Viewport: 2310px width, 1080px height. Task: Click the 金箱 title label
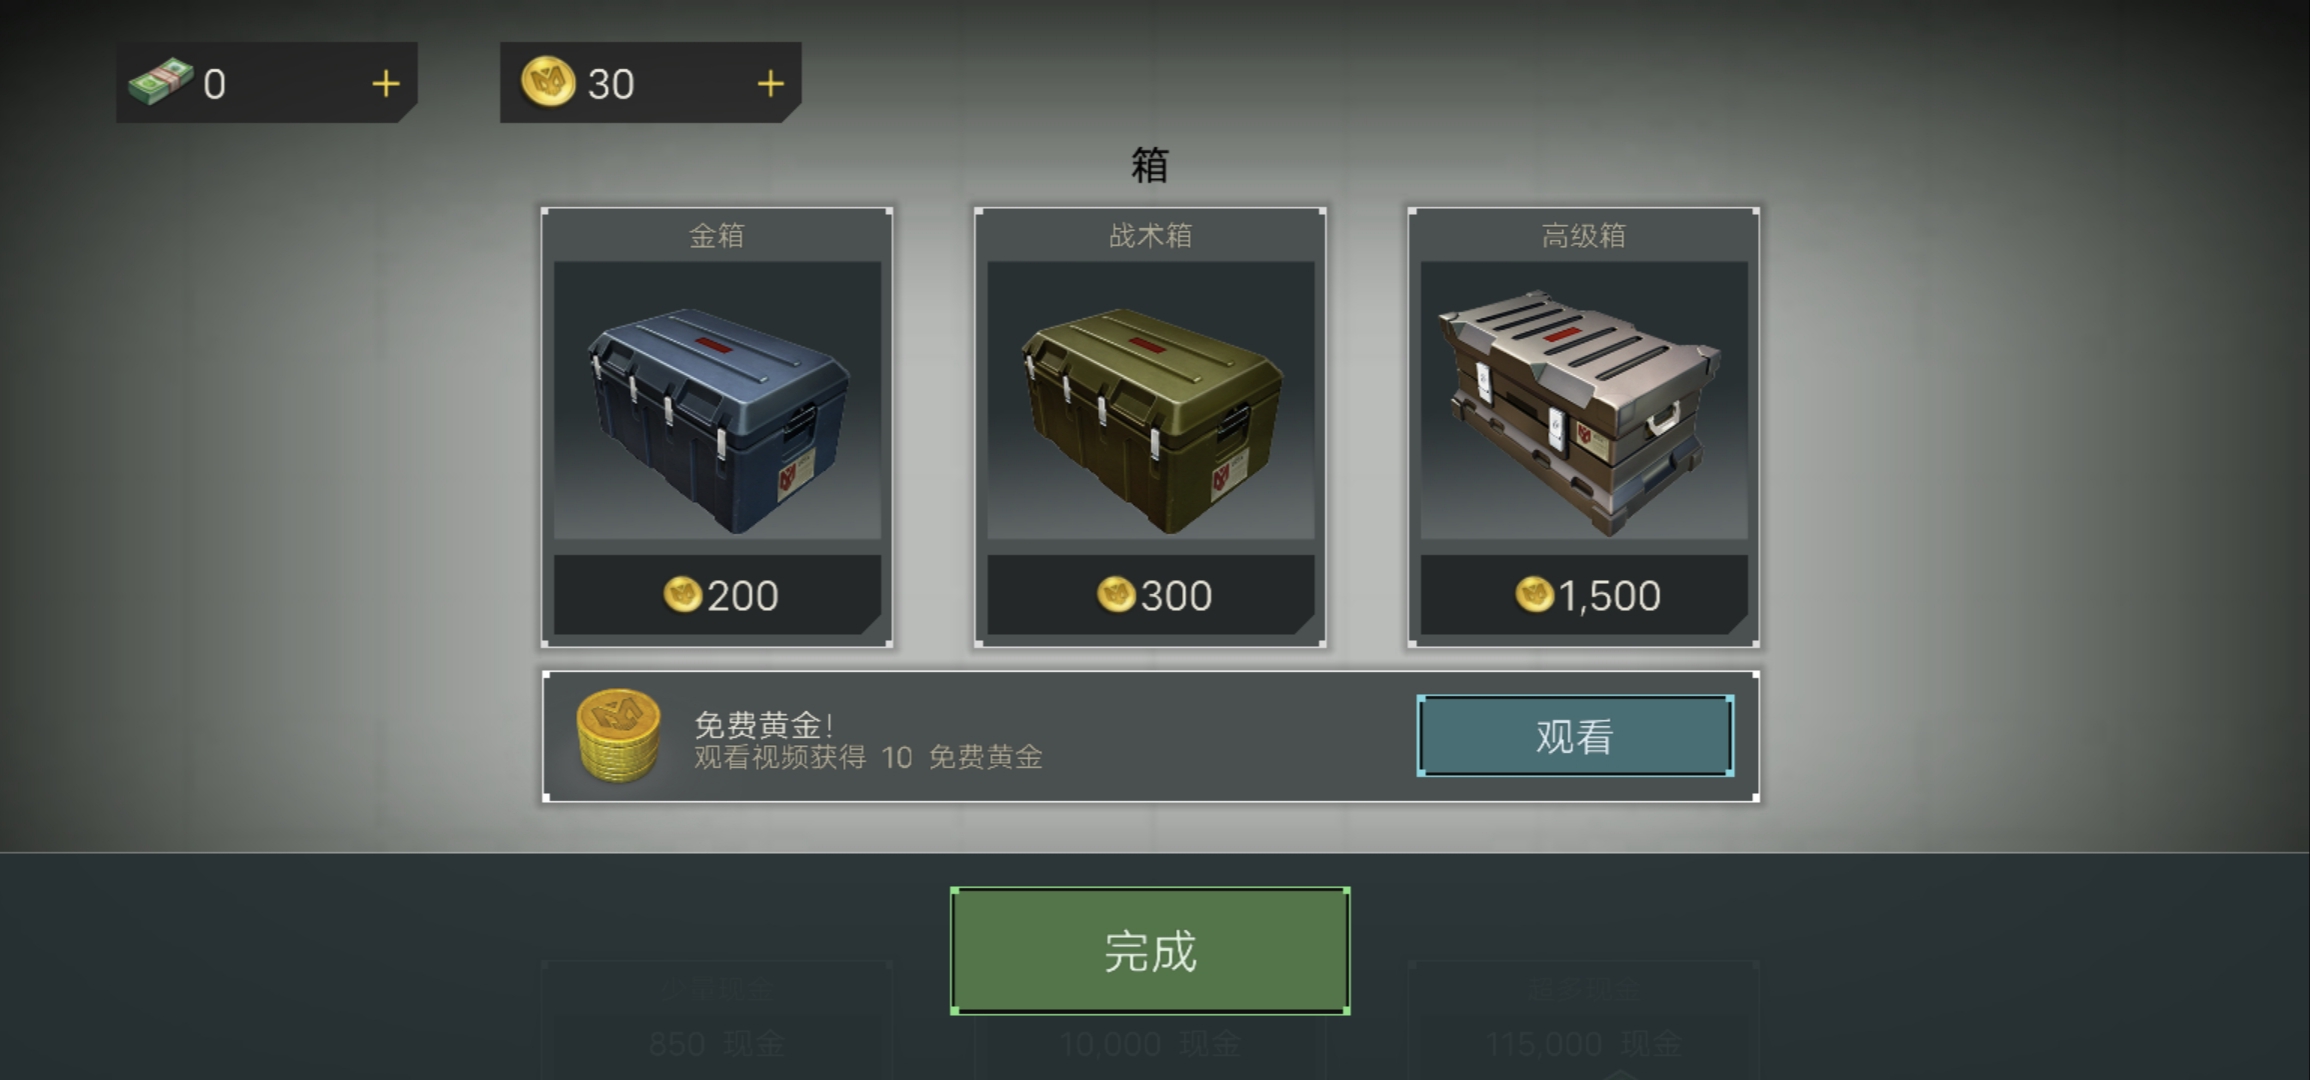[x=717, y=235]
